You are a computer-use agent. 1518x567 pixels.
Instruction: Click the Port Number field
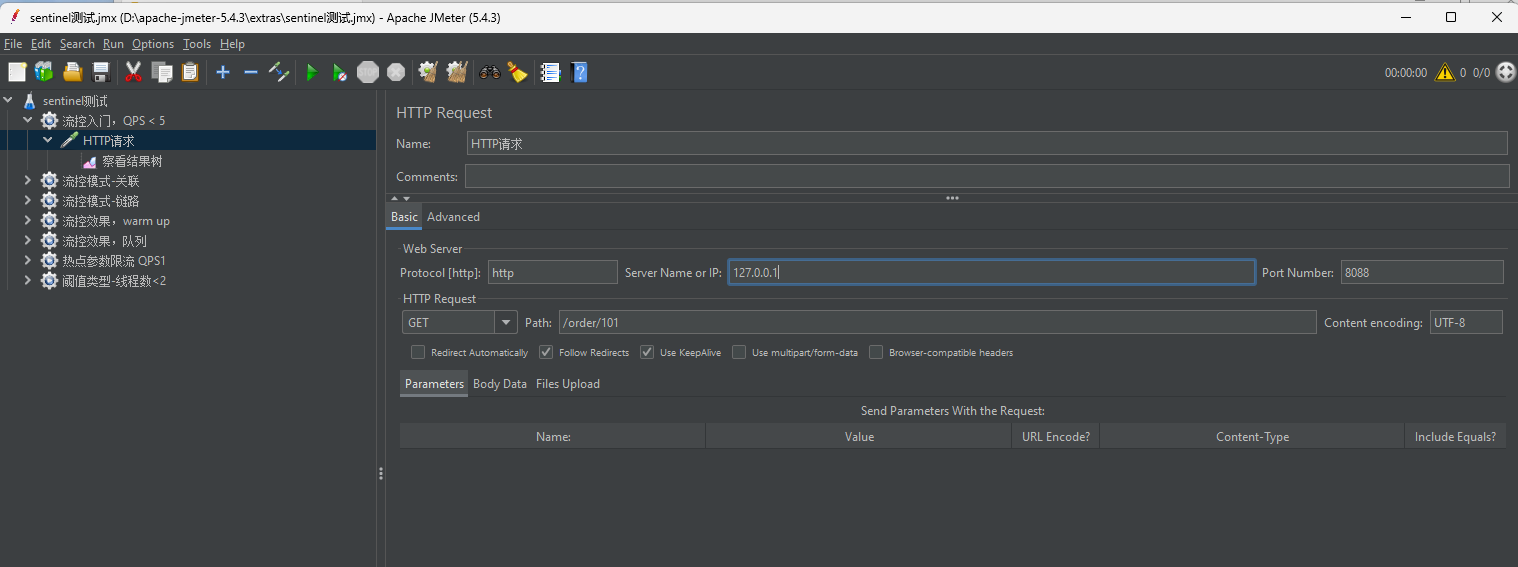[1422, 272]
